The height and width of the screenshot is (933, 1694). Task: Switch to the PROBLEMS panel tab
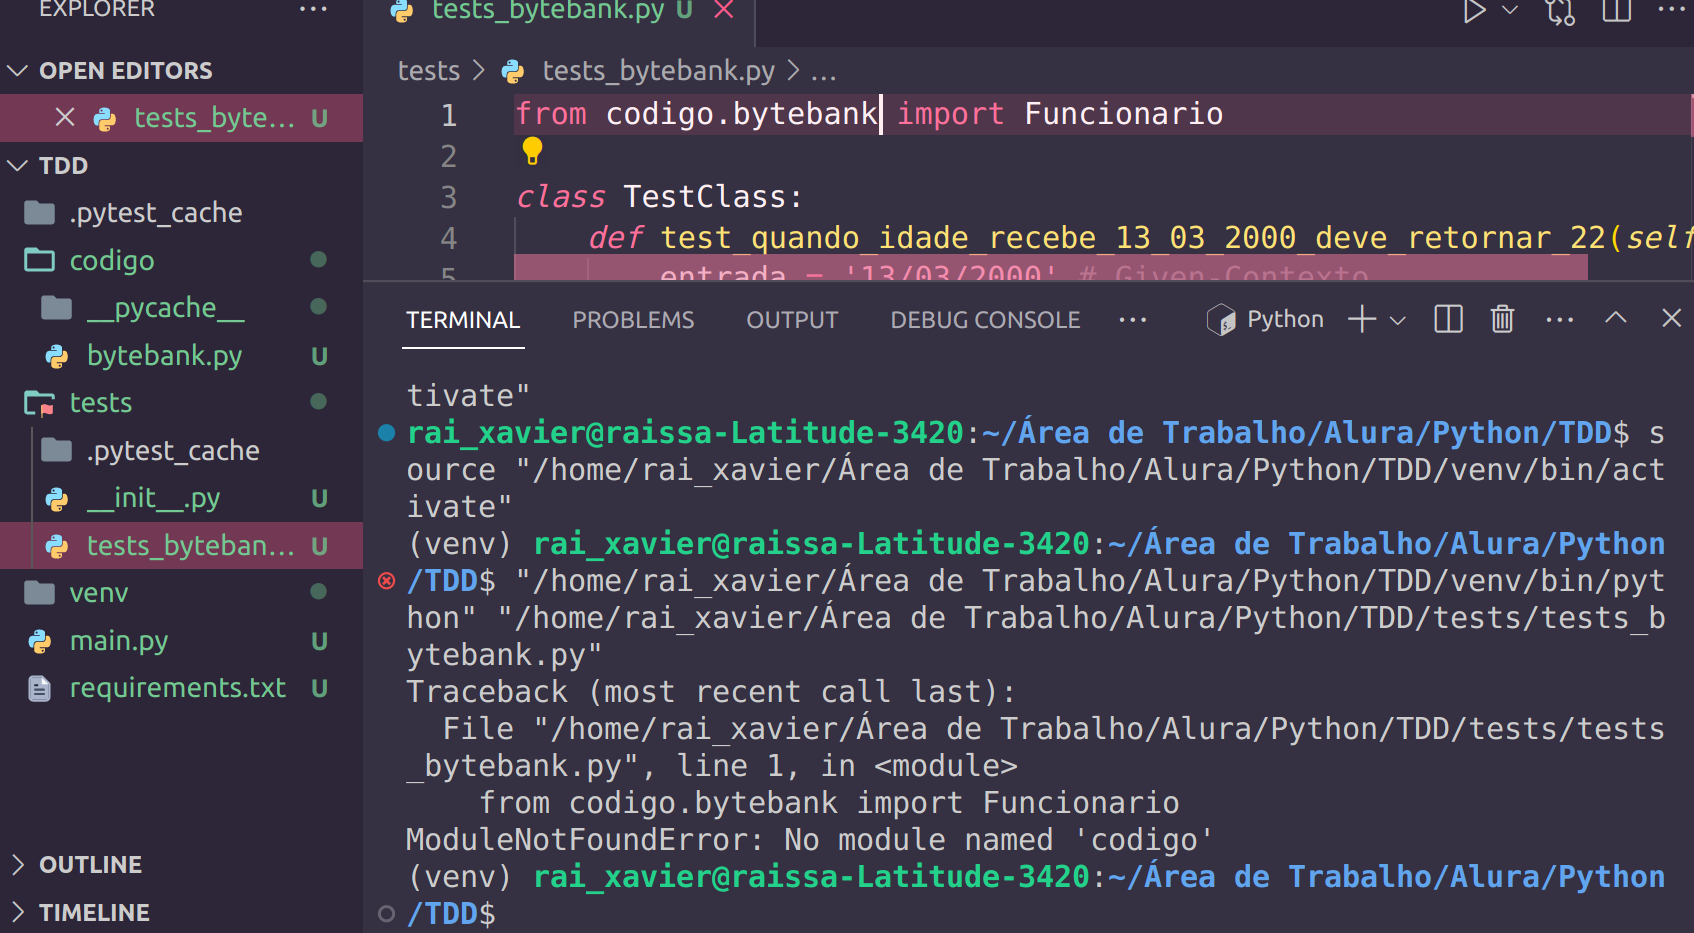coord(633,320)
